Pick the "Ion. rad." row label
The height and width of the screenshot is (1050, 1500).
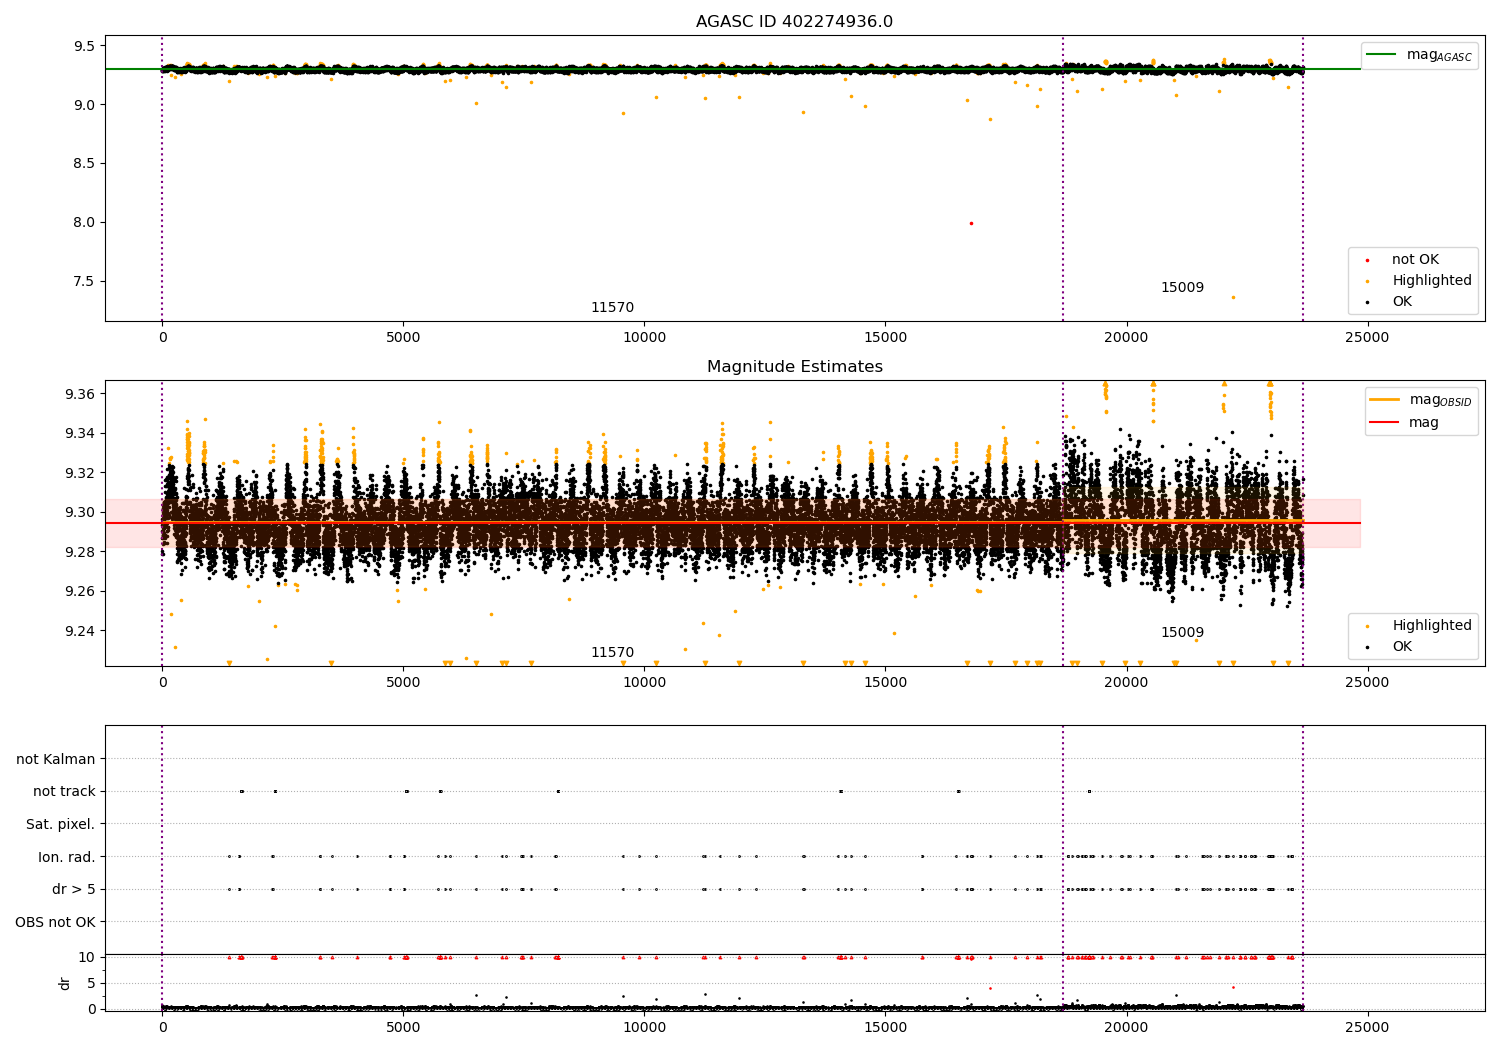click(67, 856)
